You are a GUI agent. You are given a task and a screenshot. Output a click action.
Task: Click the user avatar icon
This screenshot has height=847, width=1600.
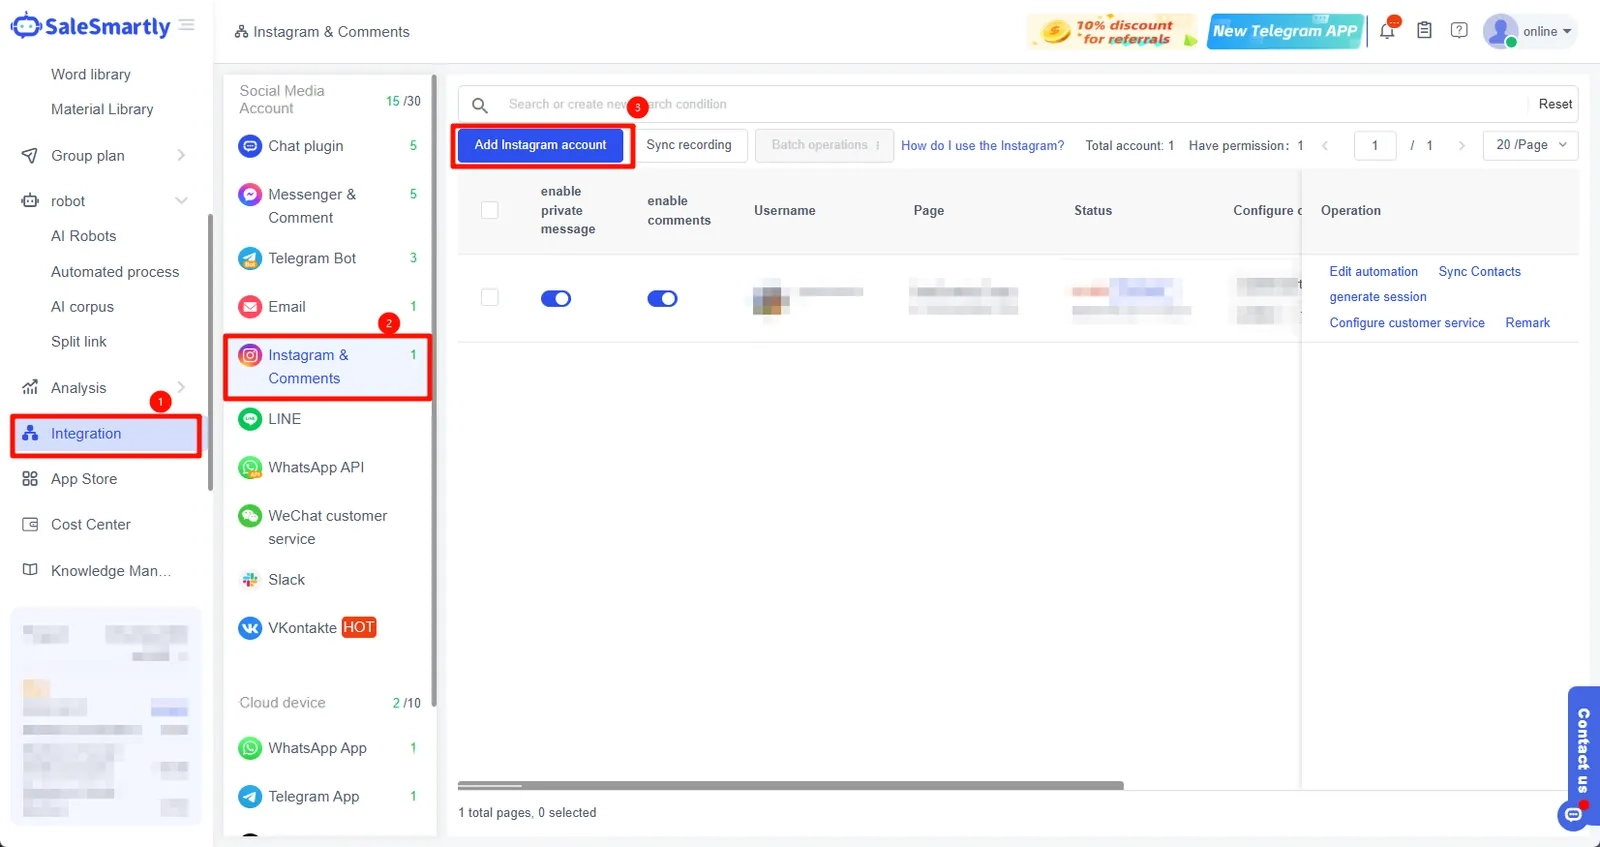[1500, 31]
